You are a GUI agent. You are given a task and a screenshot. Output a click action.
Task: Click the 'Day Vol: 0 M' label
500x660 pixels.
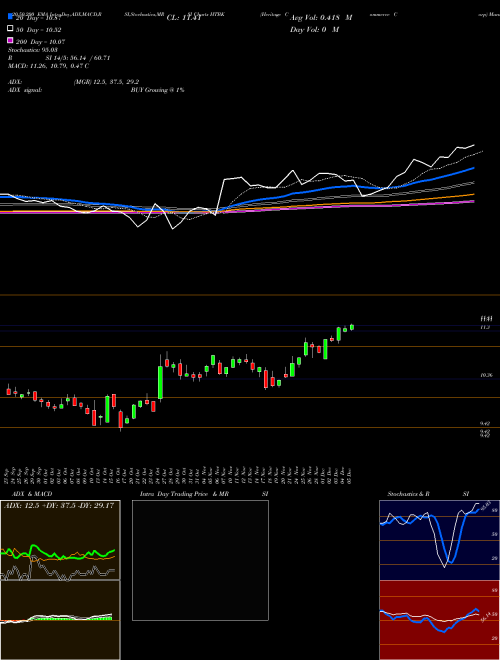pos(314,29)
